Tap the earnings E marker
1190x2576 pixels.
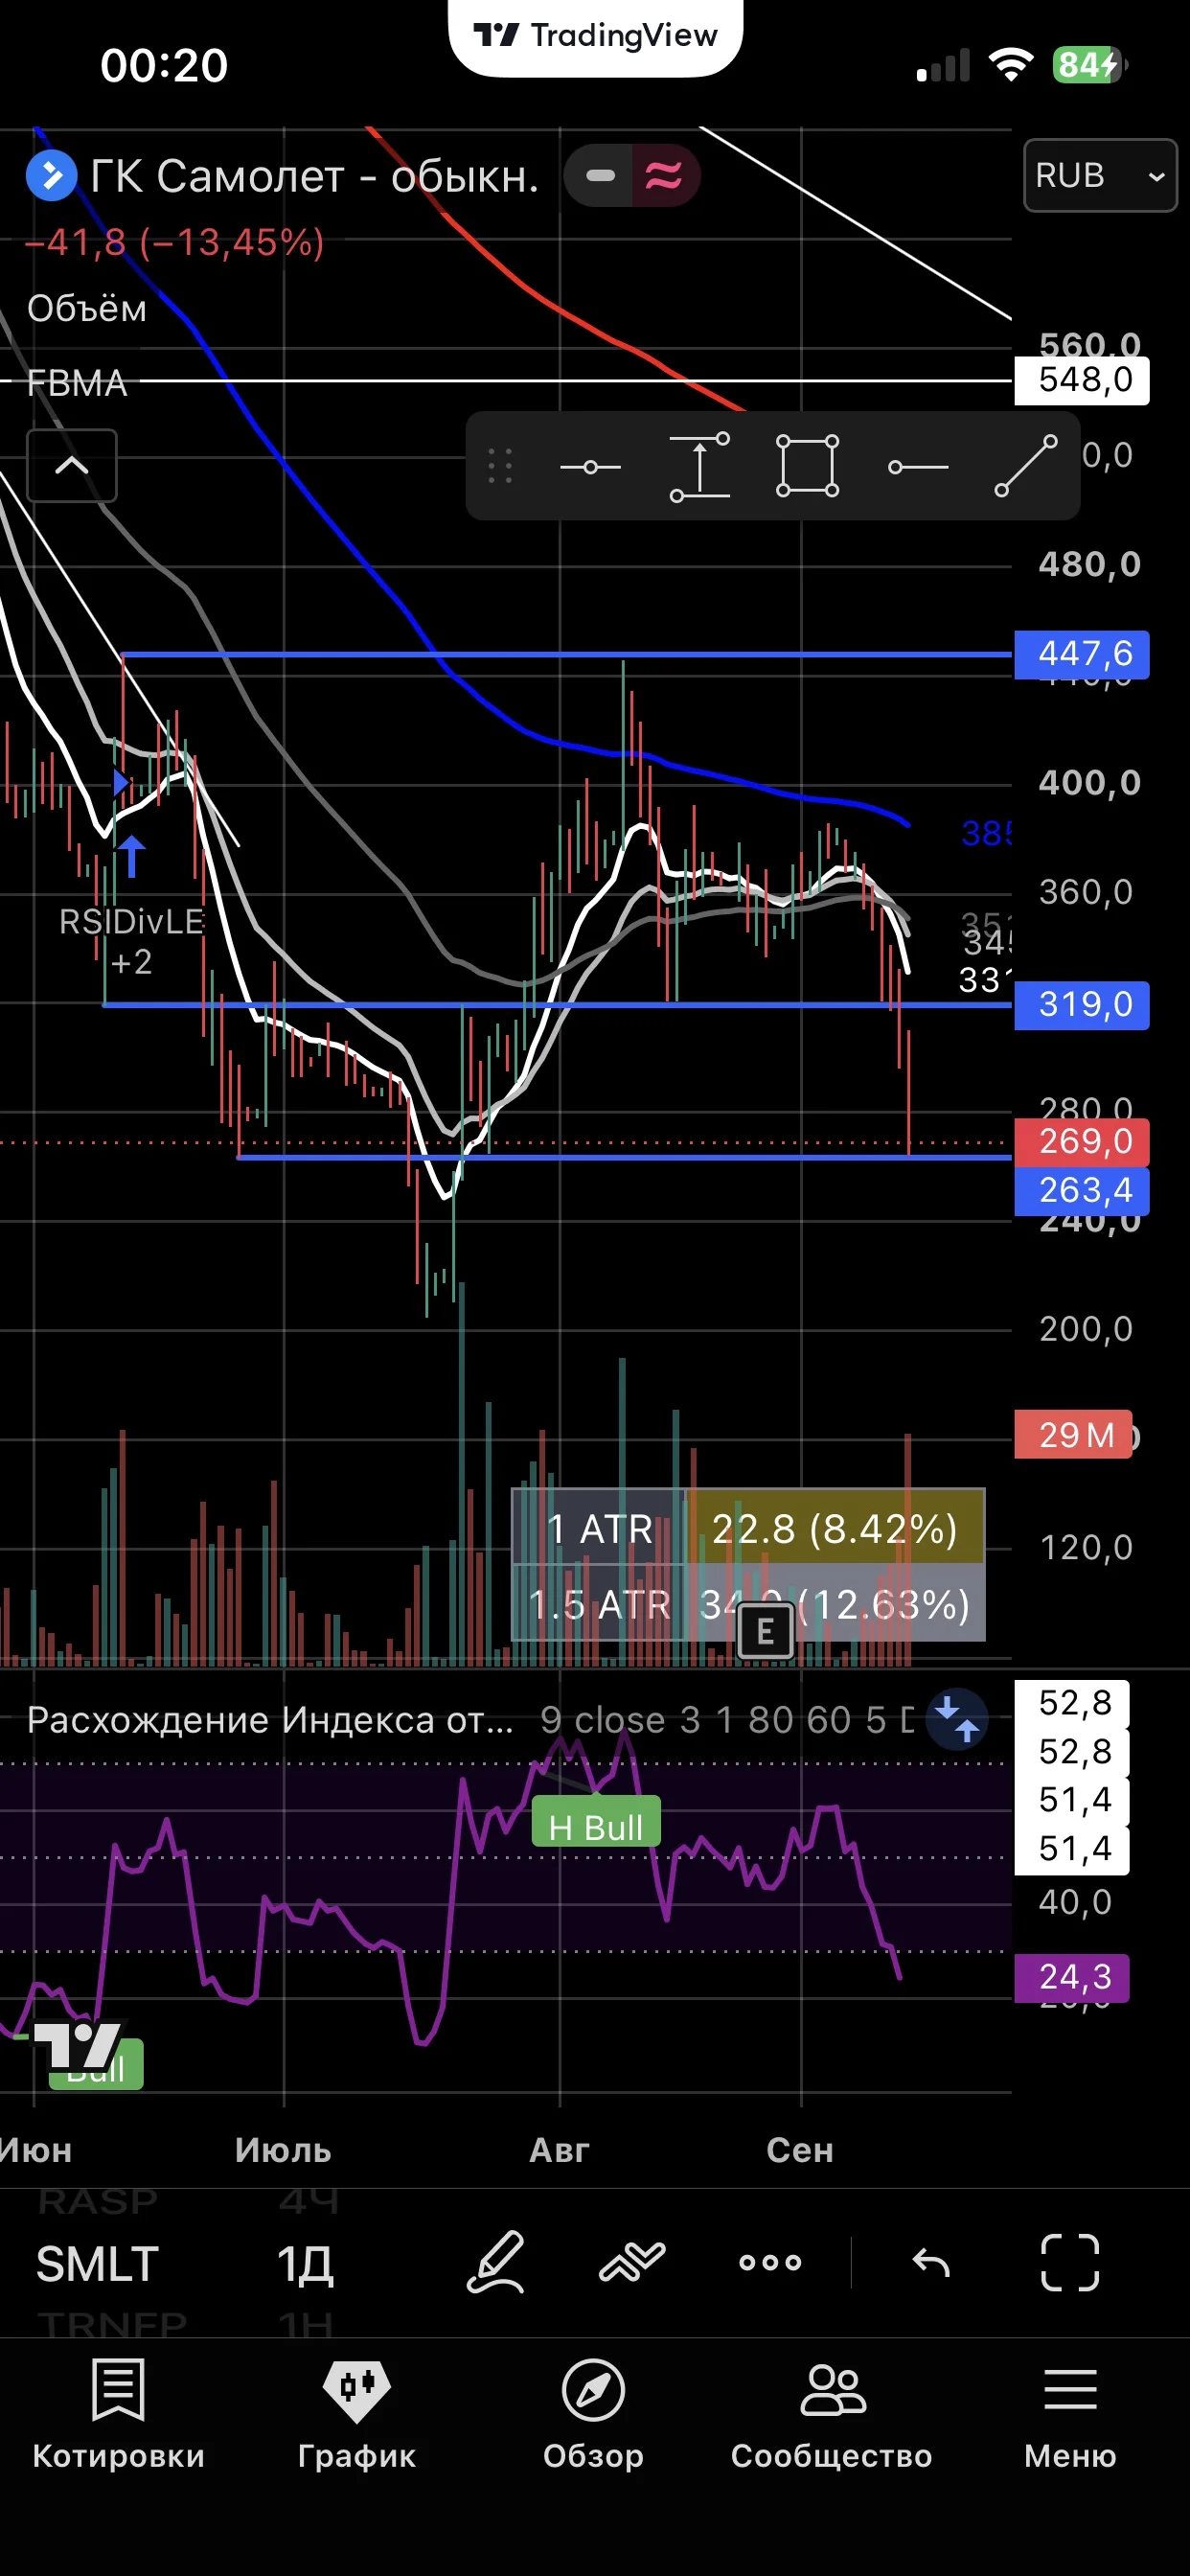pyautogui.click(x=765, y=1631)
